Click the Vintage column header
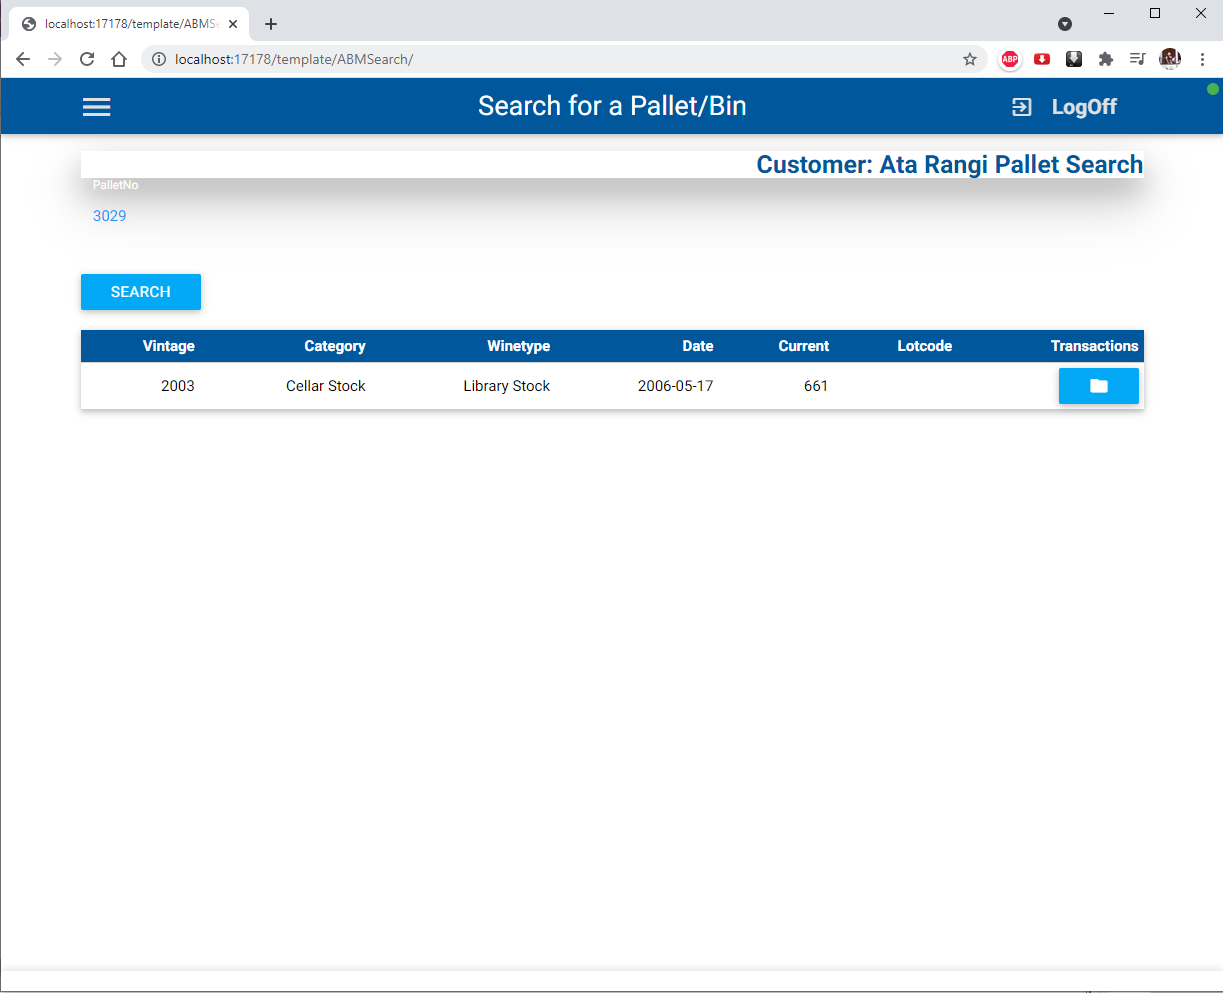The height and width of the screenshot is (993, 1223). click(169, 346)
